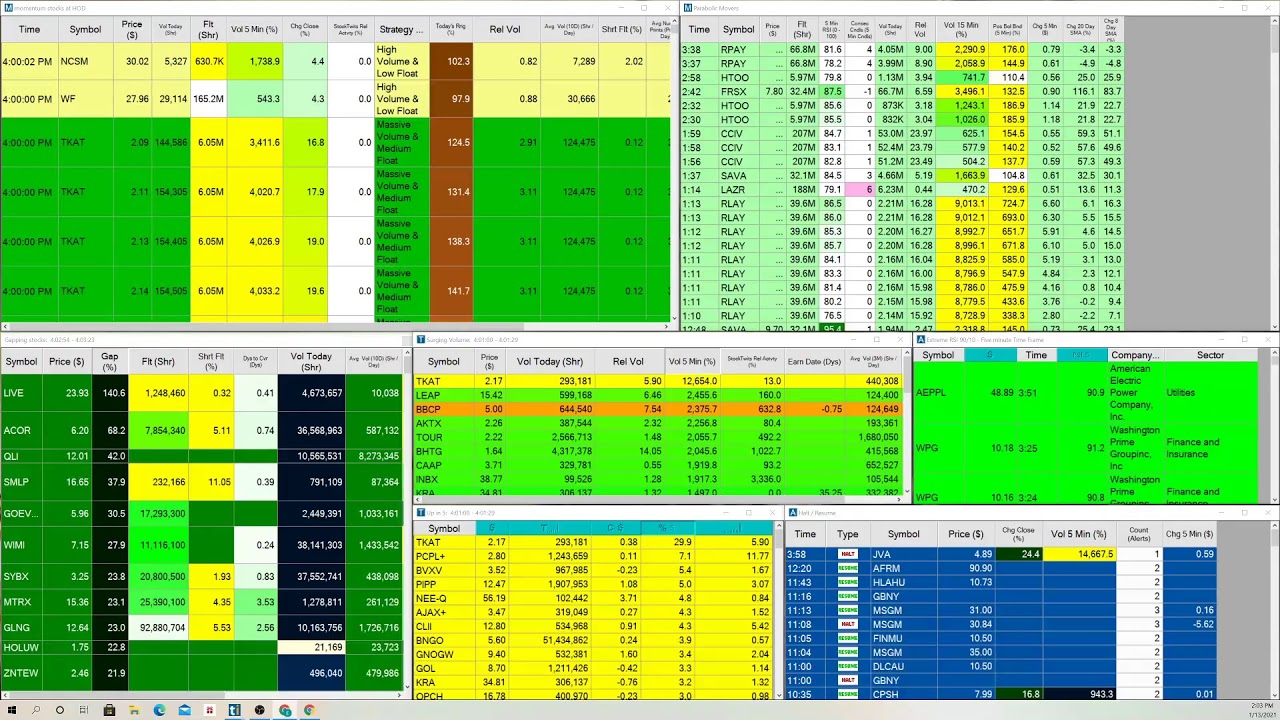Select ZNTEW in the Gapping stocks list

pos(20,673)
